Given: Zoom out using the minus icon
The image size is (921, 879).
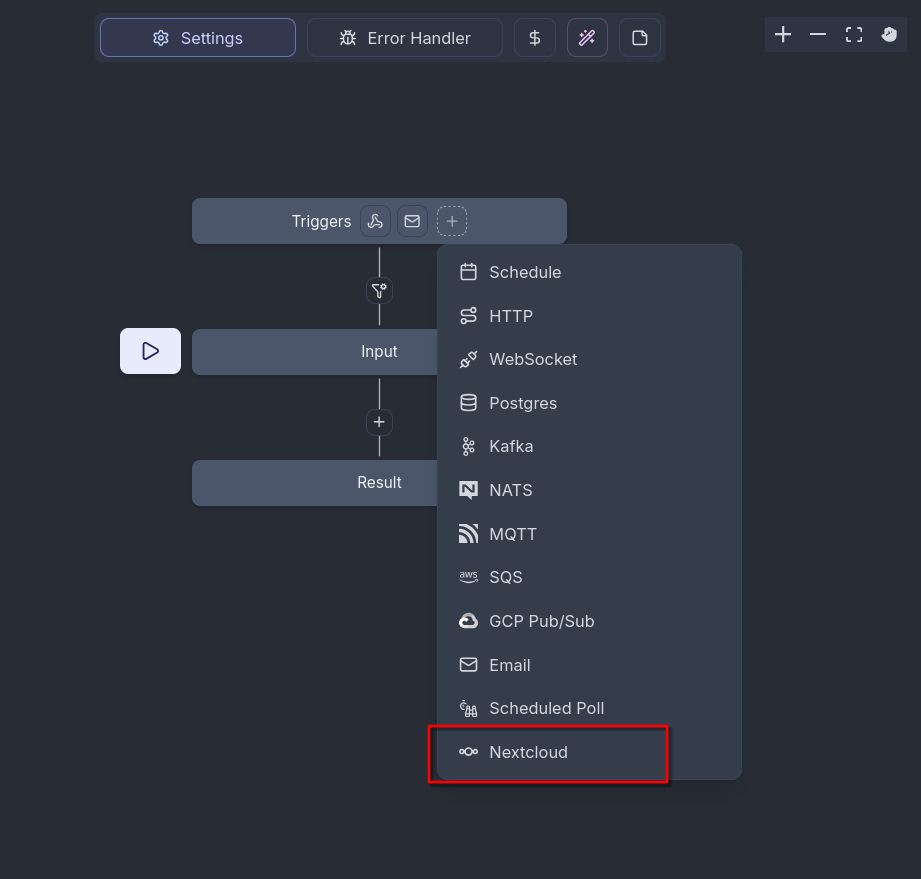Looking at the screenshot, I should [x=818, y=34].
